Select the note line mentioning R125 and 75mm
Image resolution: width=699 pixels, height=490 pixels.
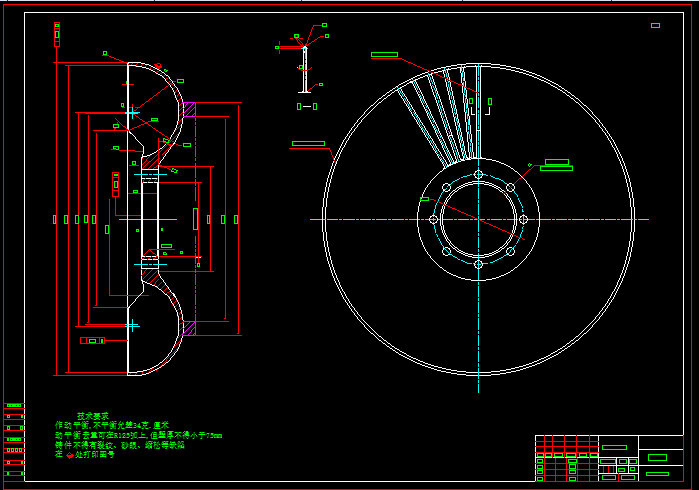(x=138, y=435)
